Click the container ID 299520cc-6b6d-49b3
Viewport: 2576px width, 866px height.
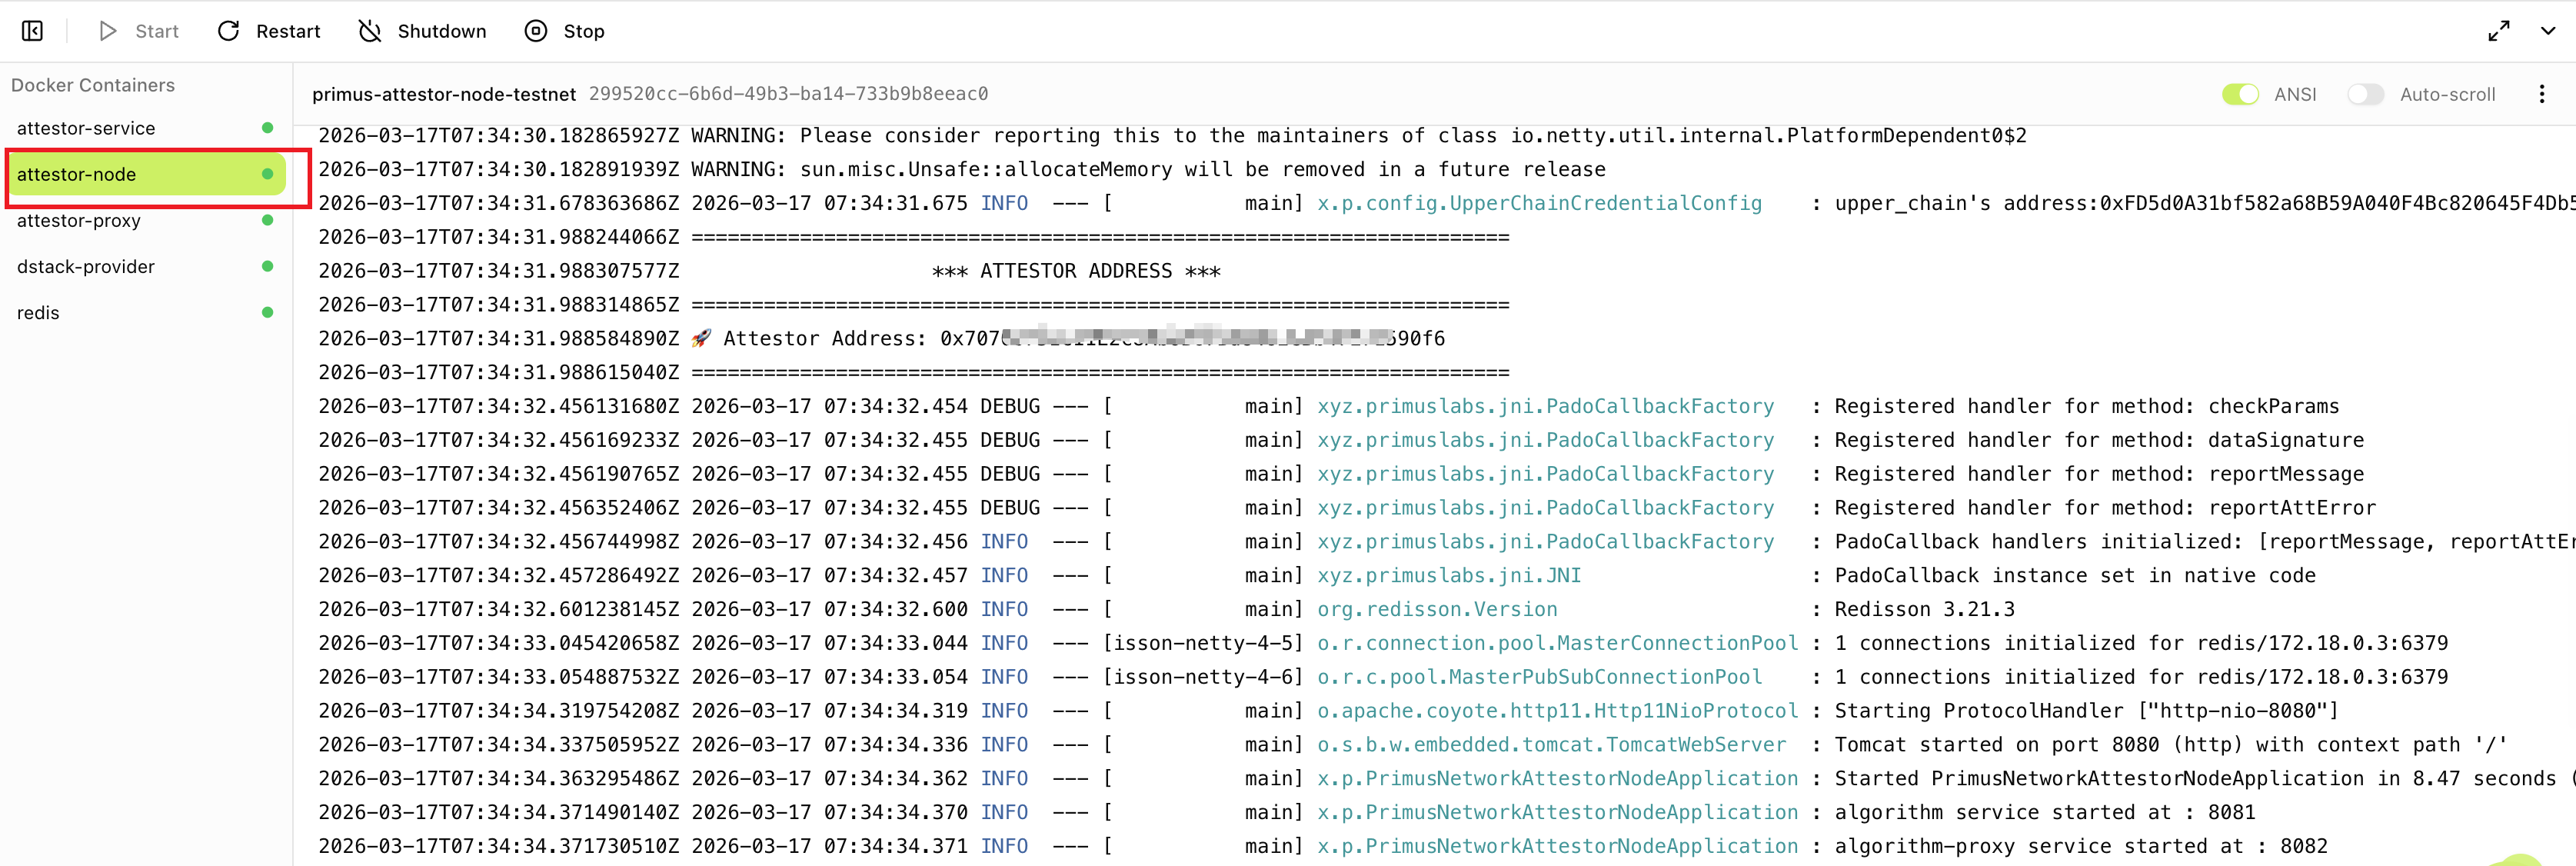788,94
